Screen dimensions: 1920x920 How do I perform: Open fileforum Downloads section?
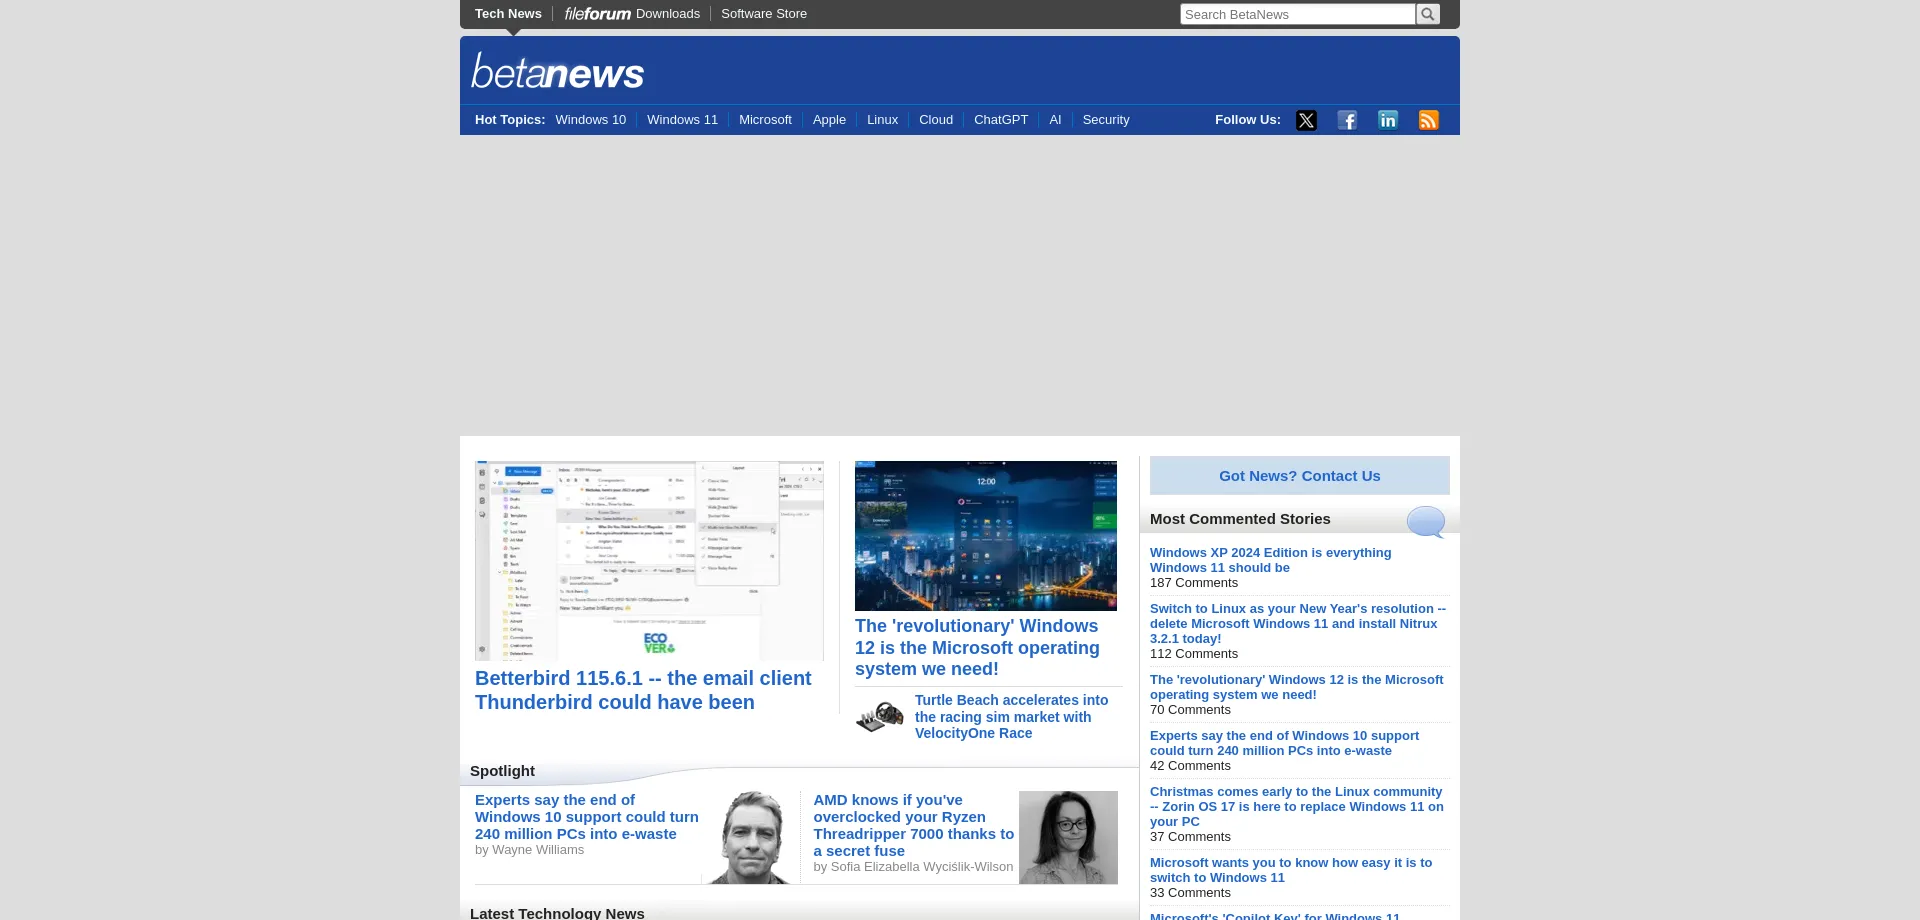[x=632, y=13]
